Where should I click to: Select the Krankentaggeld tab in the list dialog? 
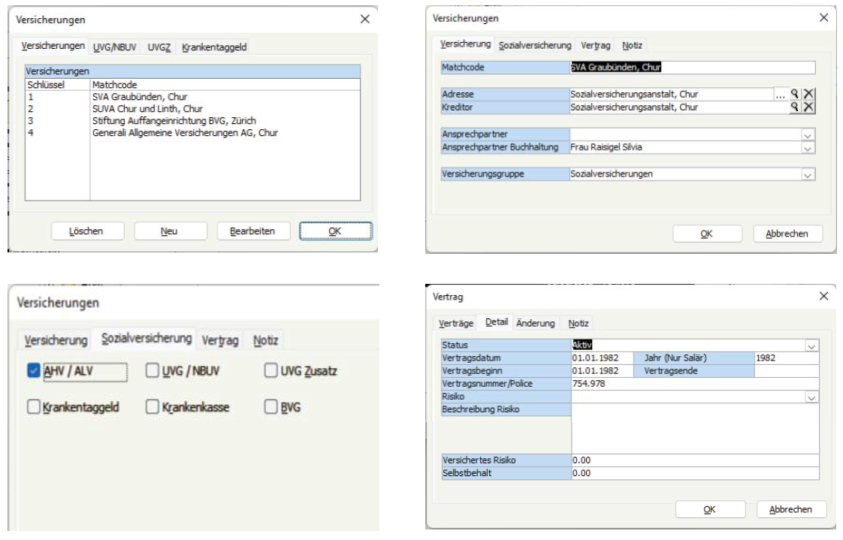(x=214, y=47)
